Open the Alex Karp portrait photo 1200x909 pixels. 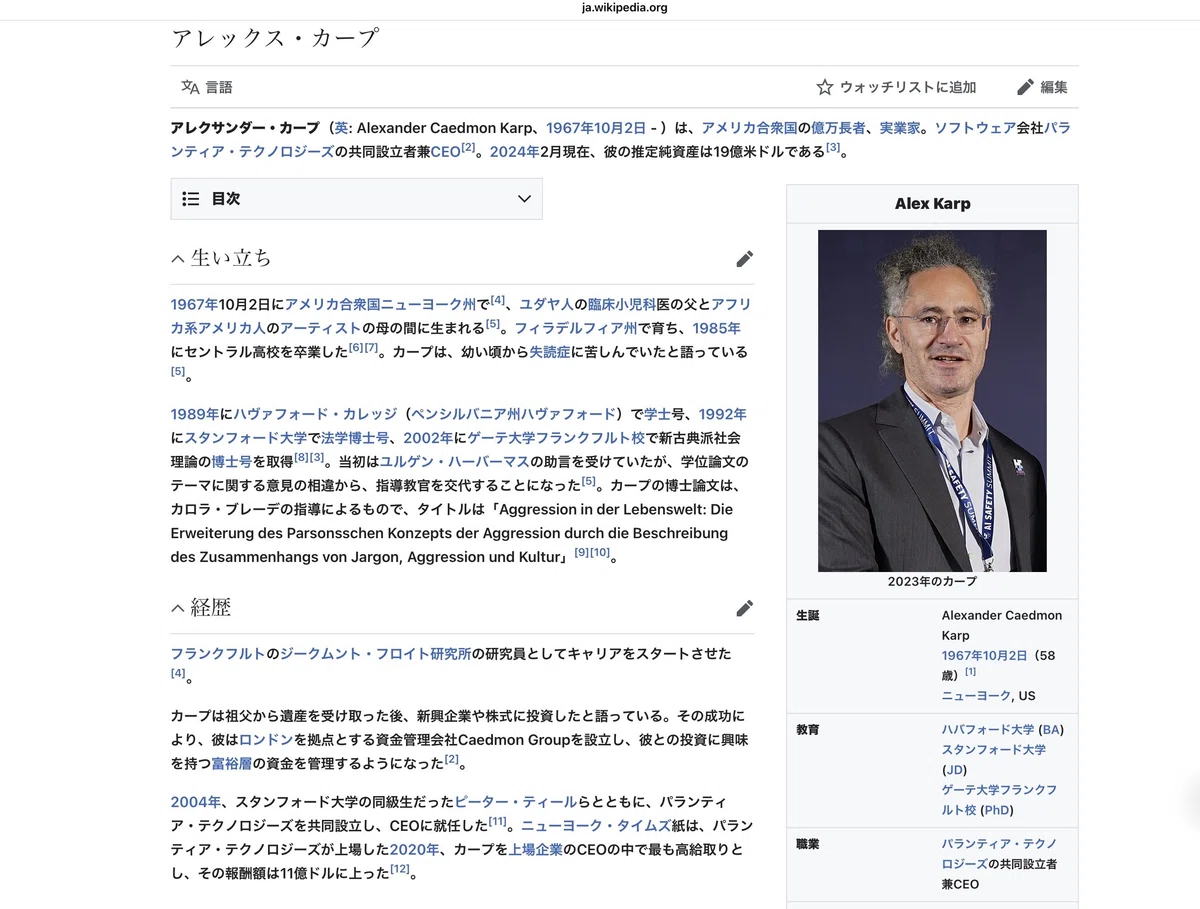[x=932, y=400]
